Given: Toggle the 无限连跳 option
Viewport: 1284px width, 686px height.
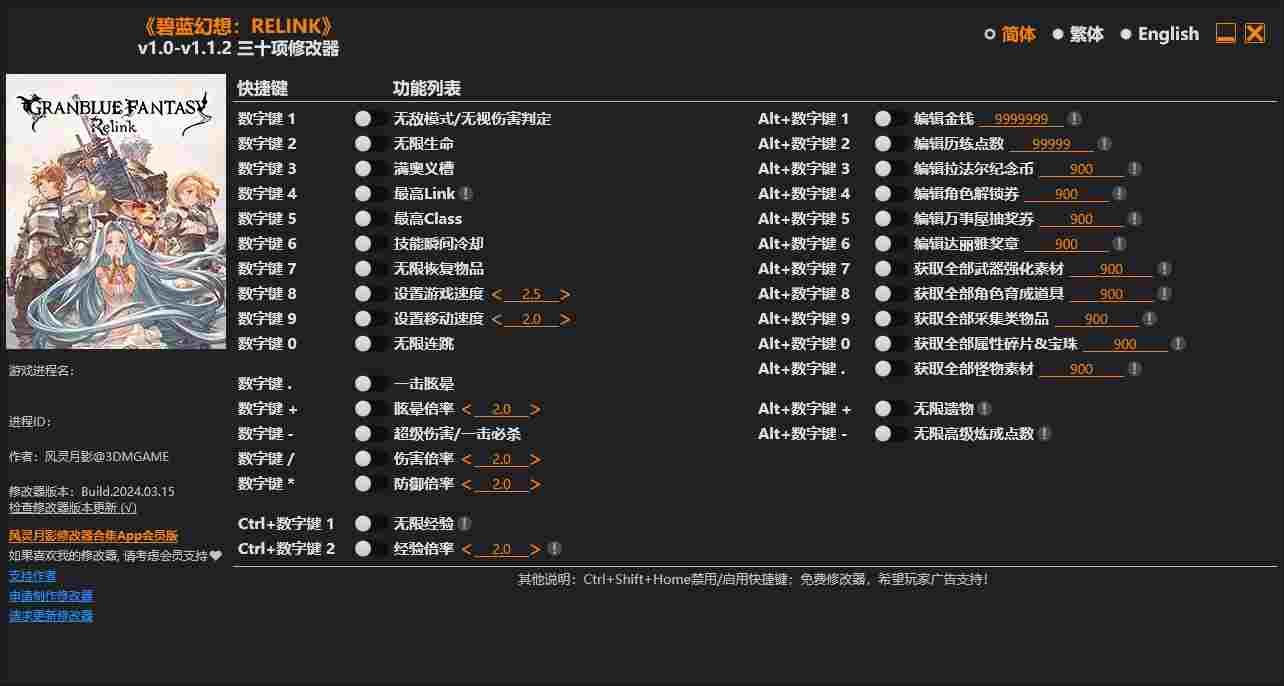Looking at the screenshot, I should (371, 344).
